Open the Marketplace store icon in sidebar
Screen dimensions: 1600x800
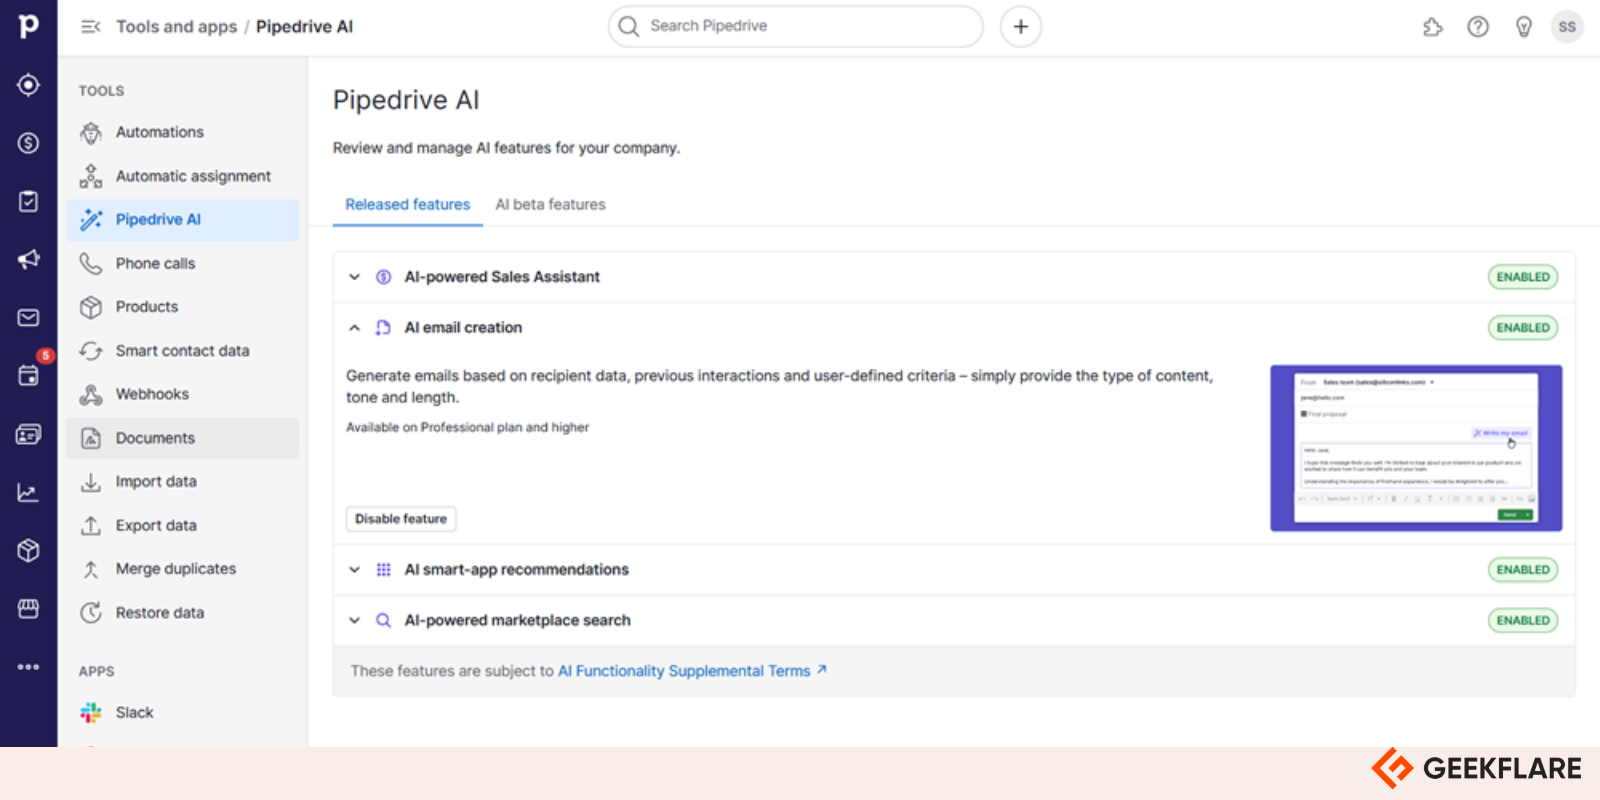[x=28, y=608]
